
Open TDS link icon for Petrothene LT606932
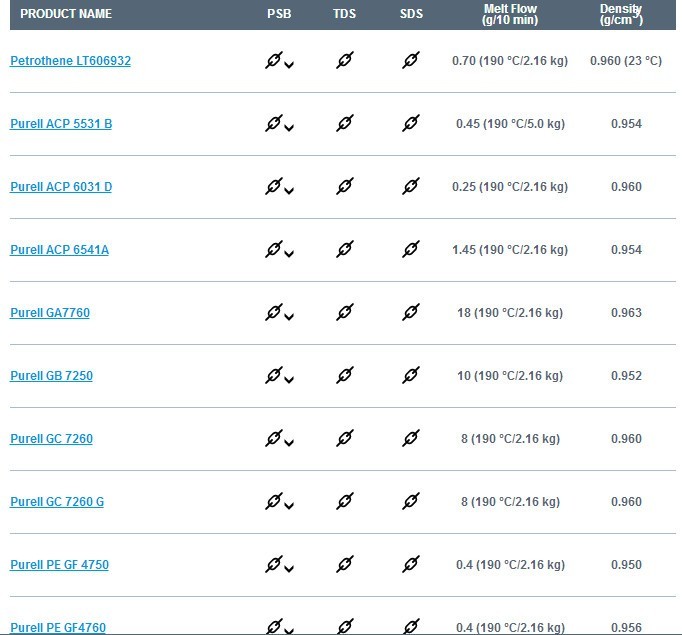344,60
